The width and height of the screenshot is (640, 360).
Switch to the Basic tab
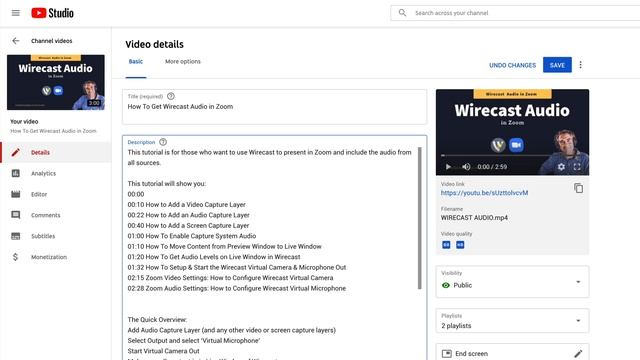136,62
